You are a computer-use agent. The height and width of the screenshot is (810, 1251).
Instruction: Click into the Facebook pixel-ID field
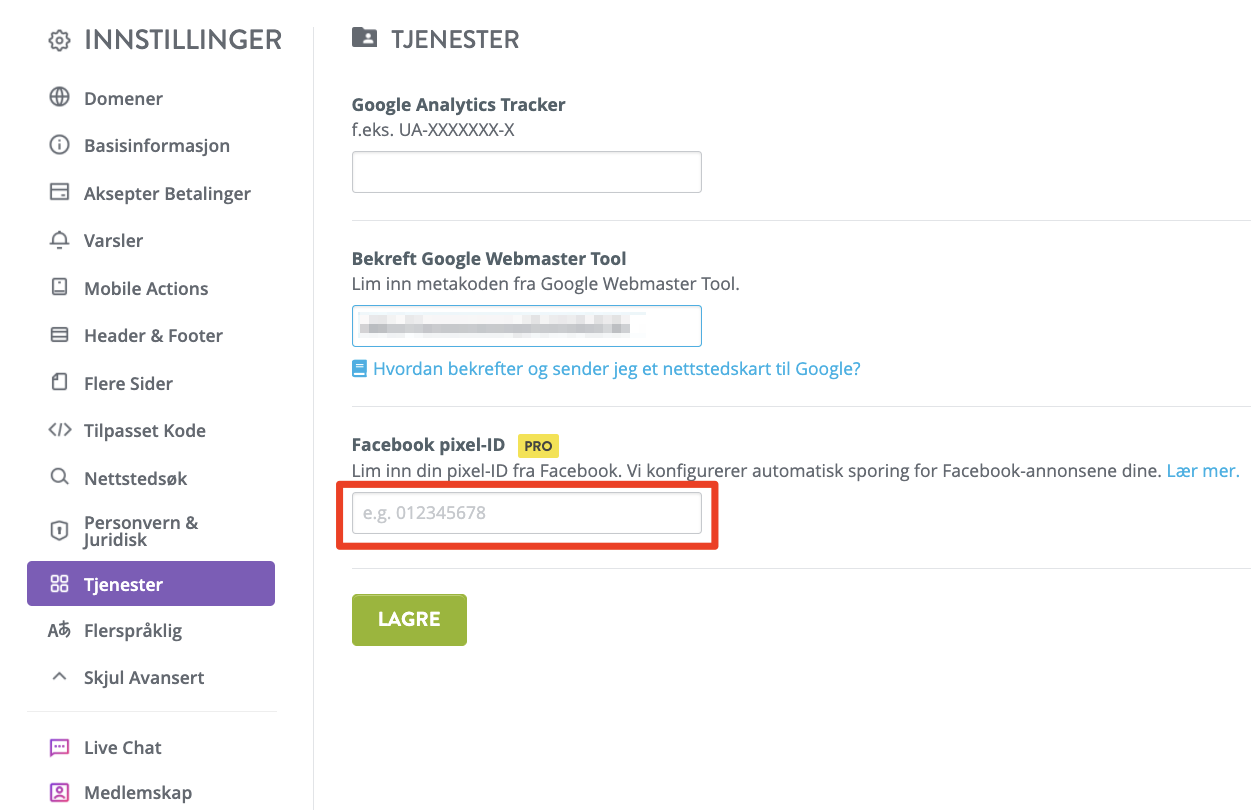point(527,513)
